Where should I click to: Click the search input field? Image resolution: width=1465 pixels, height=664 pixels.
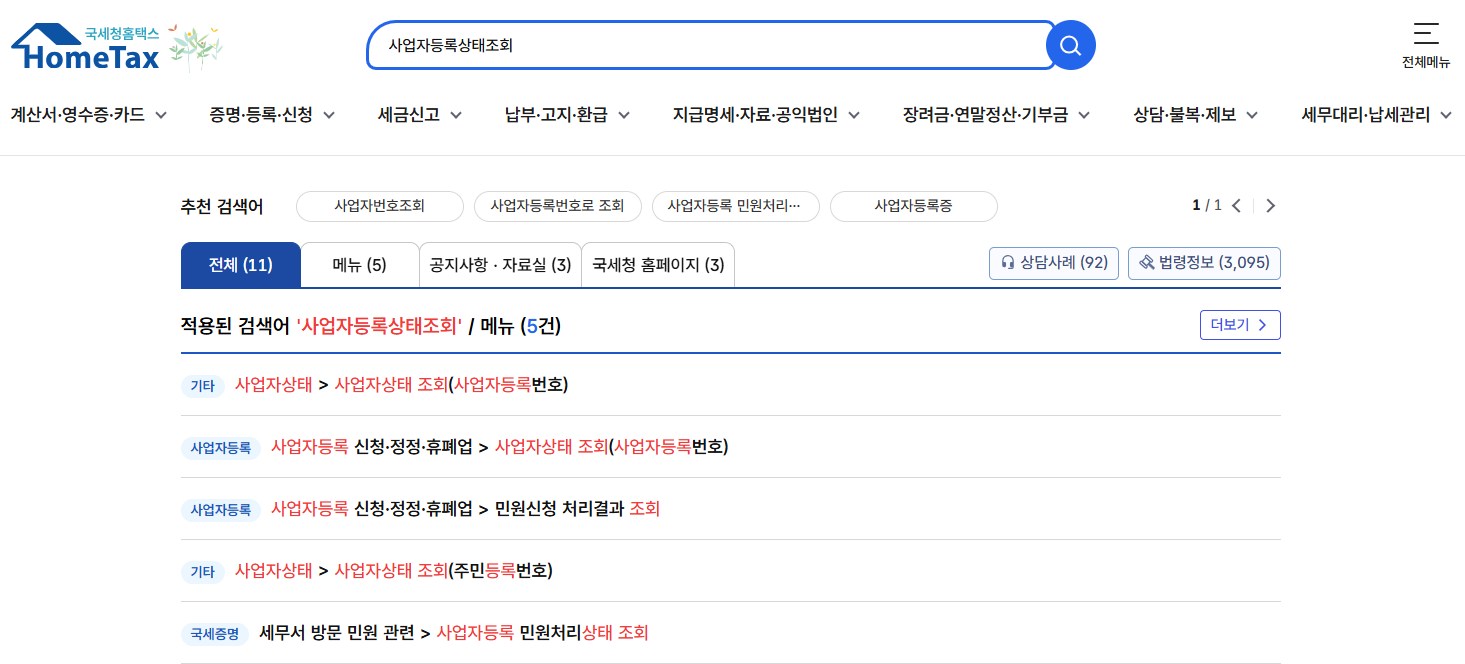[711, 45]
